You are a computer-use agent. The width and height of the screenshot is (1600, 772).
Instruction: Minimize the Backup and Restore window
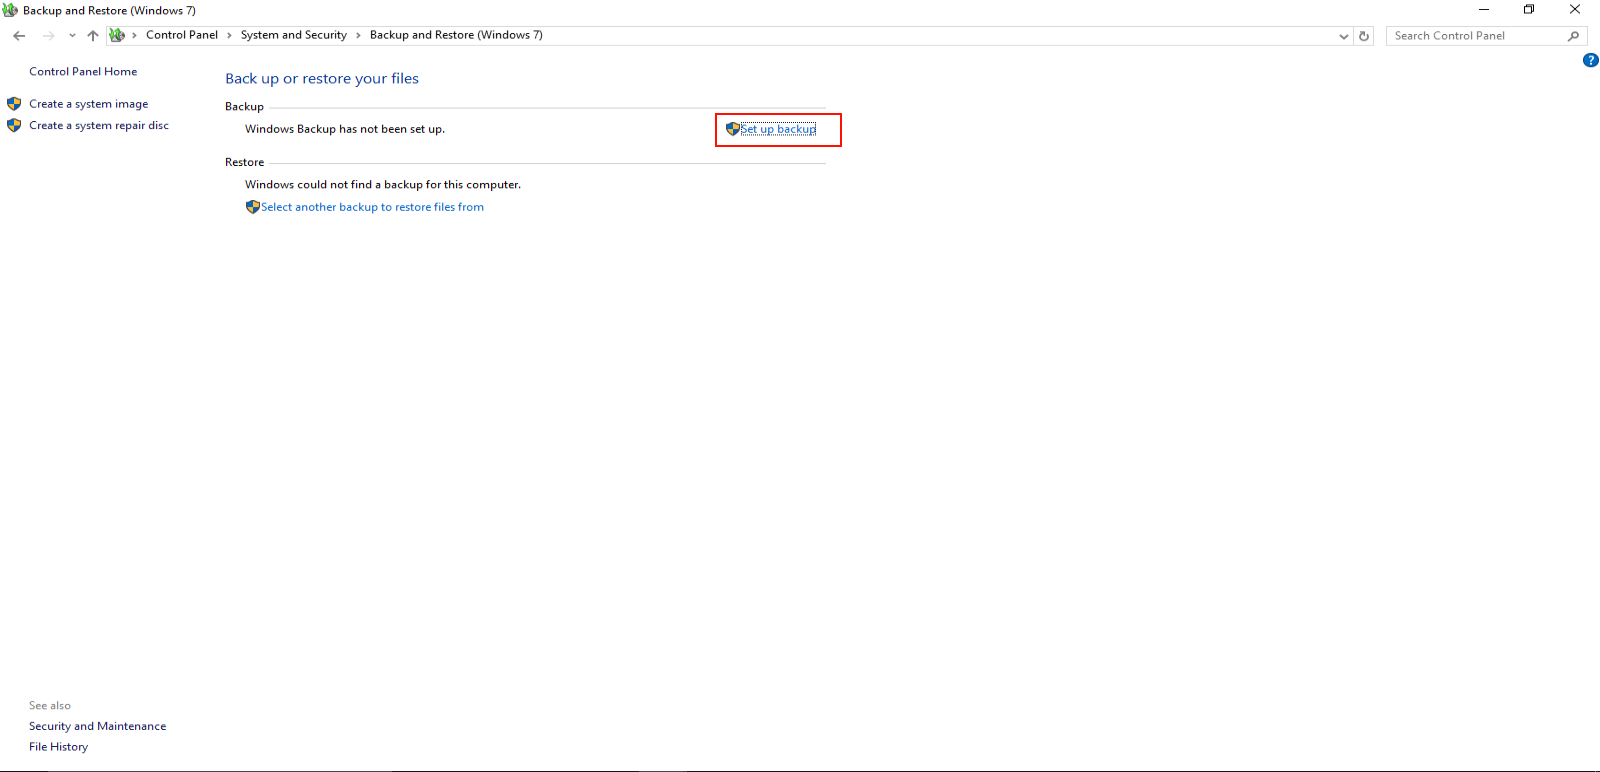[x=1484, y=10]
